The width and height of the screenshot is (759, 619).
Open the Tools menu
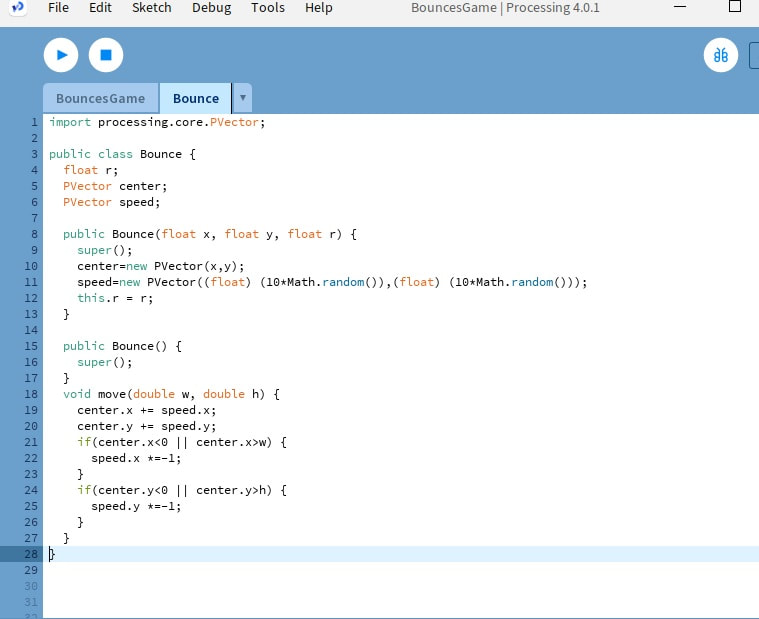pos(268,8)
